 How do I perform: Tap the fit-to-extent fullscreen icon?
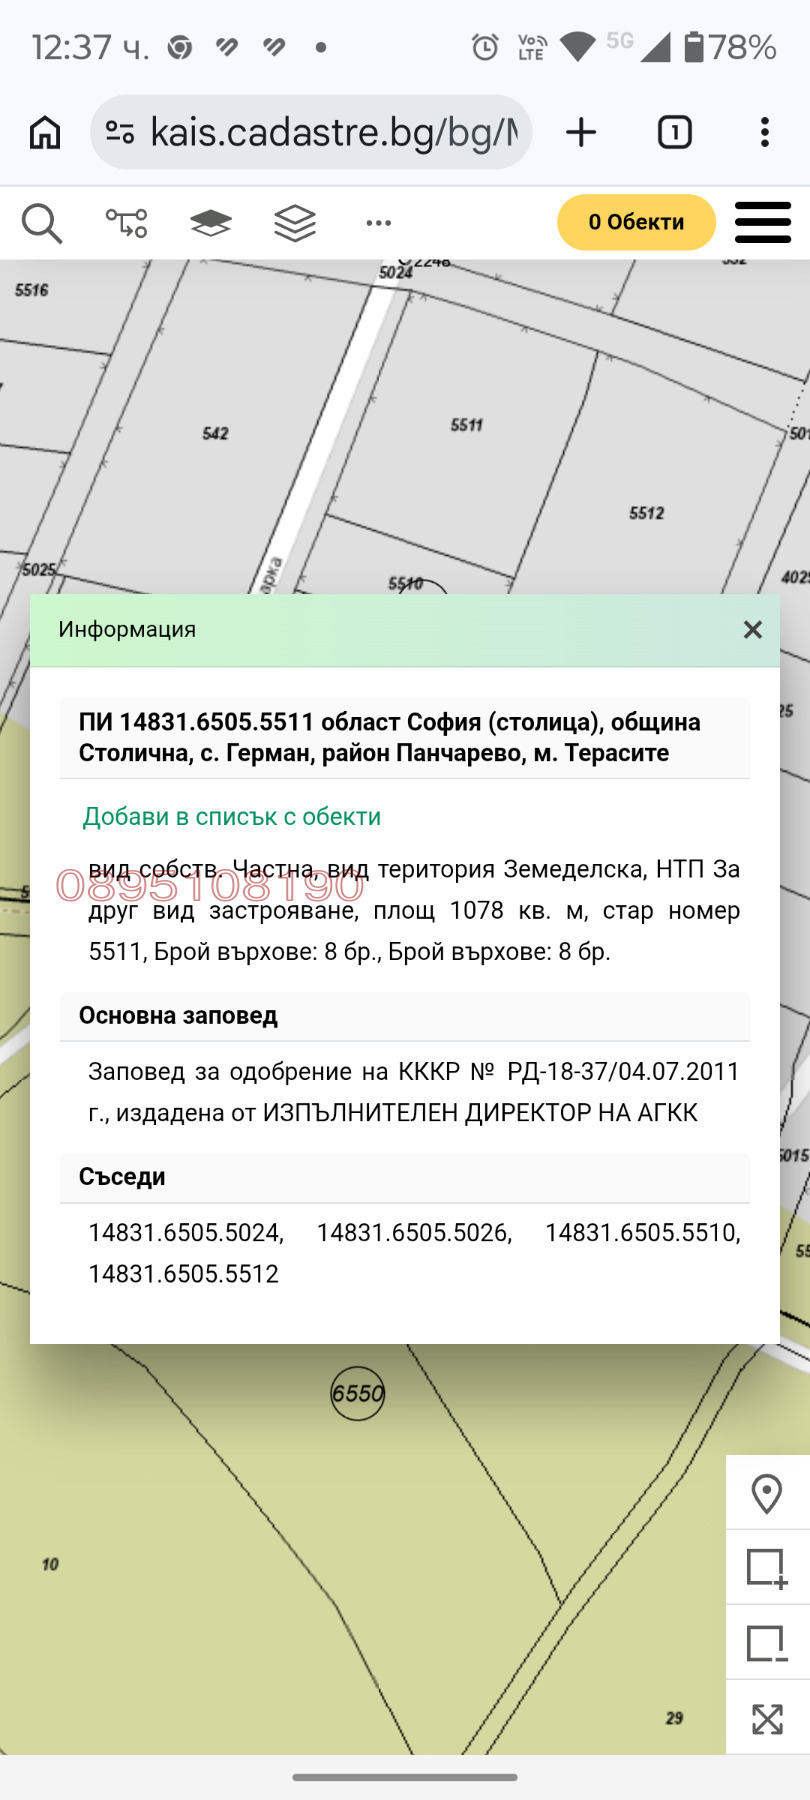[x=767, y=1719]
